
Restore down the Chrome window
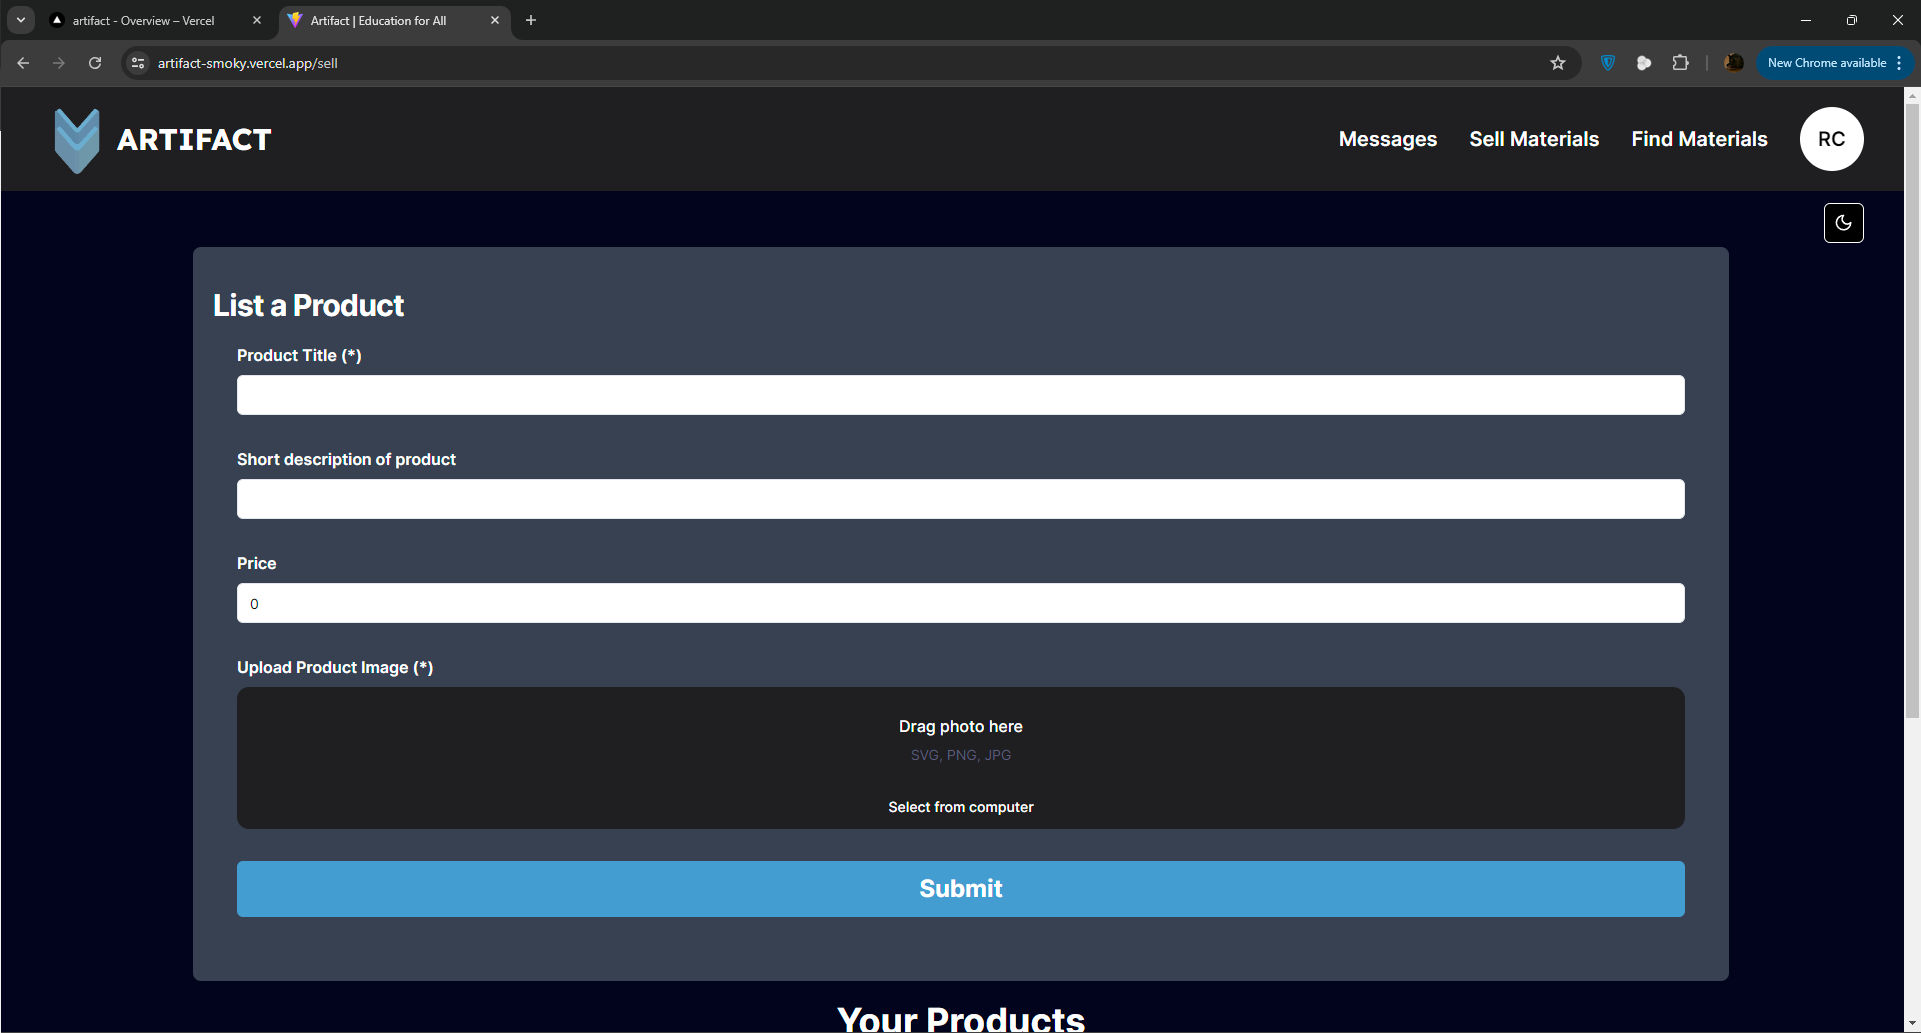1852,20
